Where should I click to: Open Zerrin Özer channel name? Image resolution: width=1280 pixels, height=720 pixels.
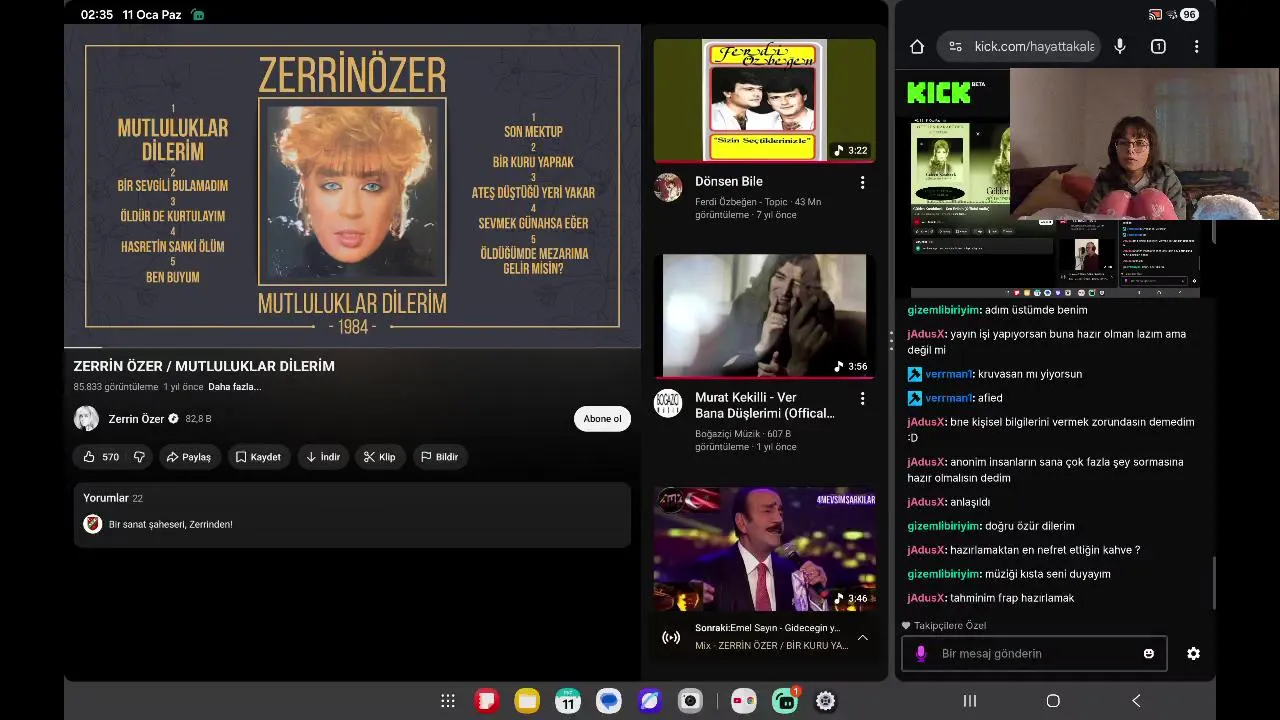(136, 419)
